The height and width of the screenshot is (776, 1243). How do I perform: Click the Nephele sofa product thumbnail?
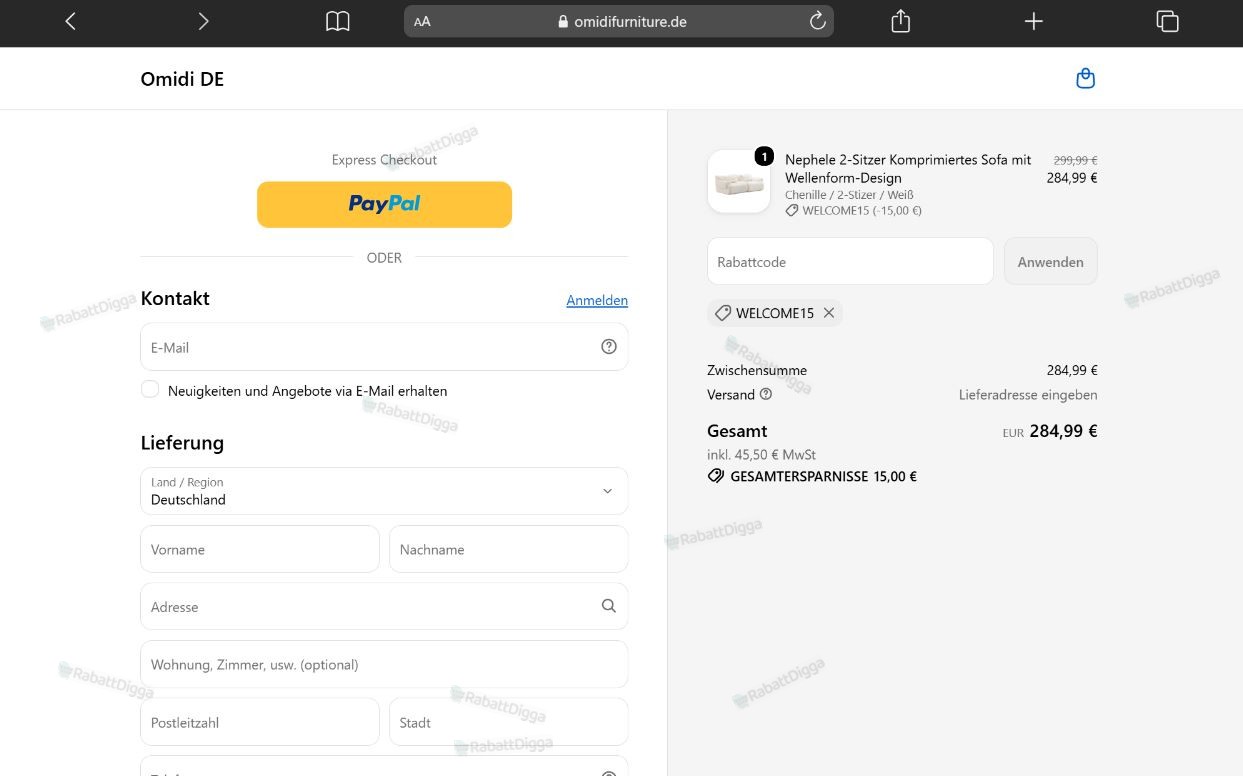click(x=739, y=182)
